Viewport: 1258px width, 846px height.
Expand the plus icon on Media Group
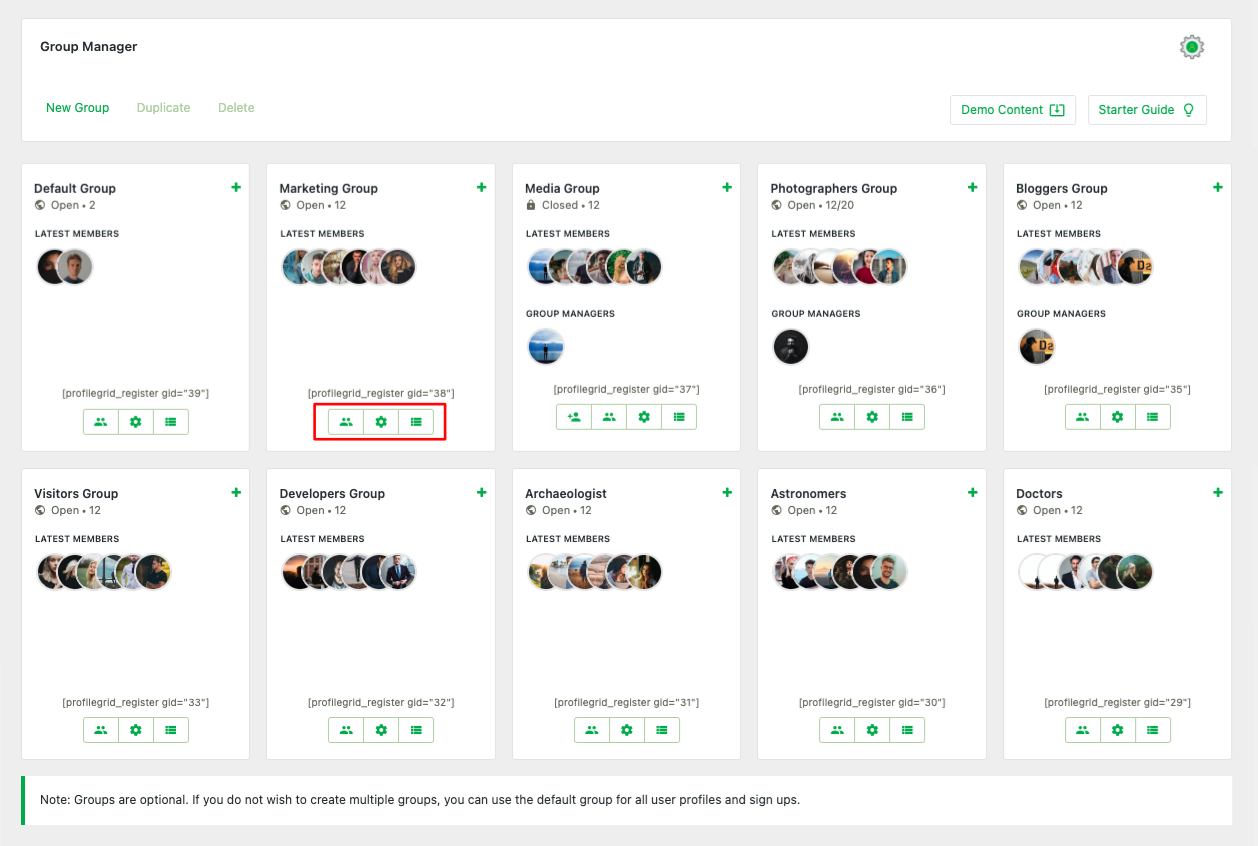pyautogui.click(x=727, y=187)
